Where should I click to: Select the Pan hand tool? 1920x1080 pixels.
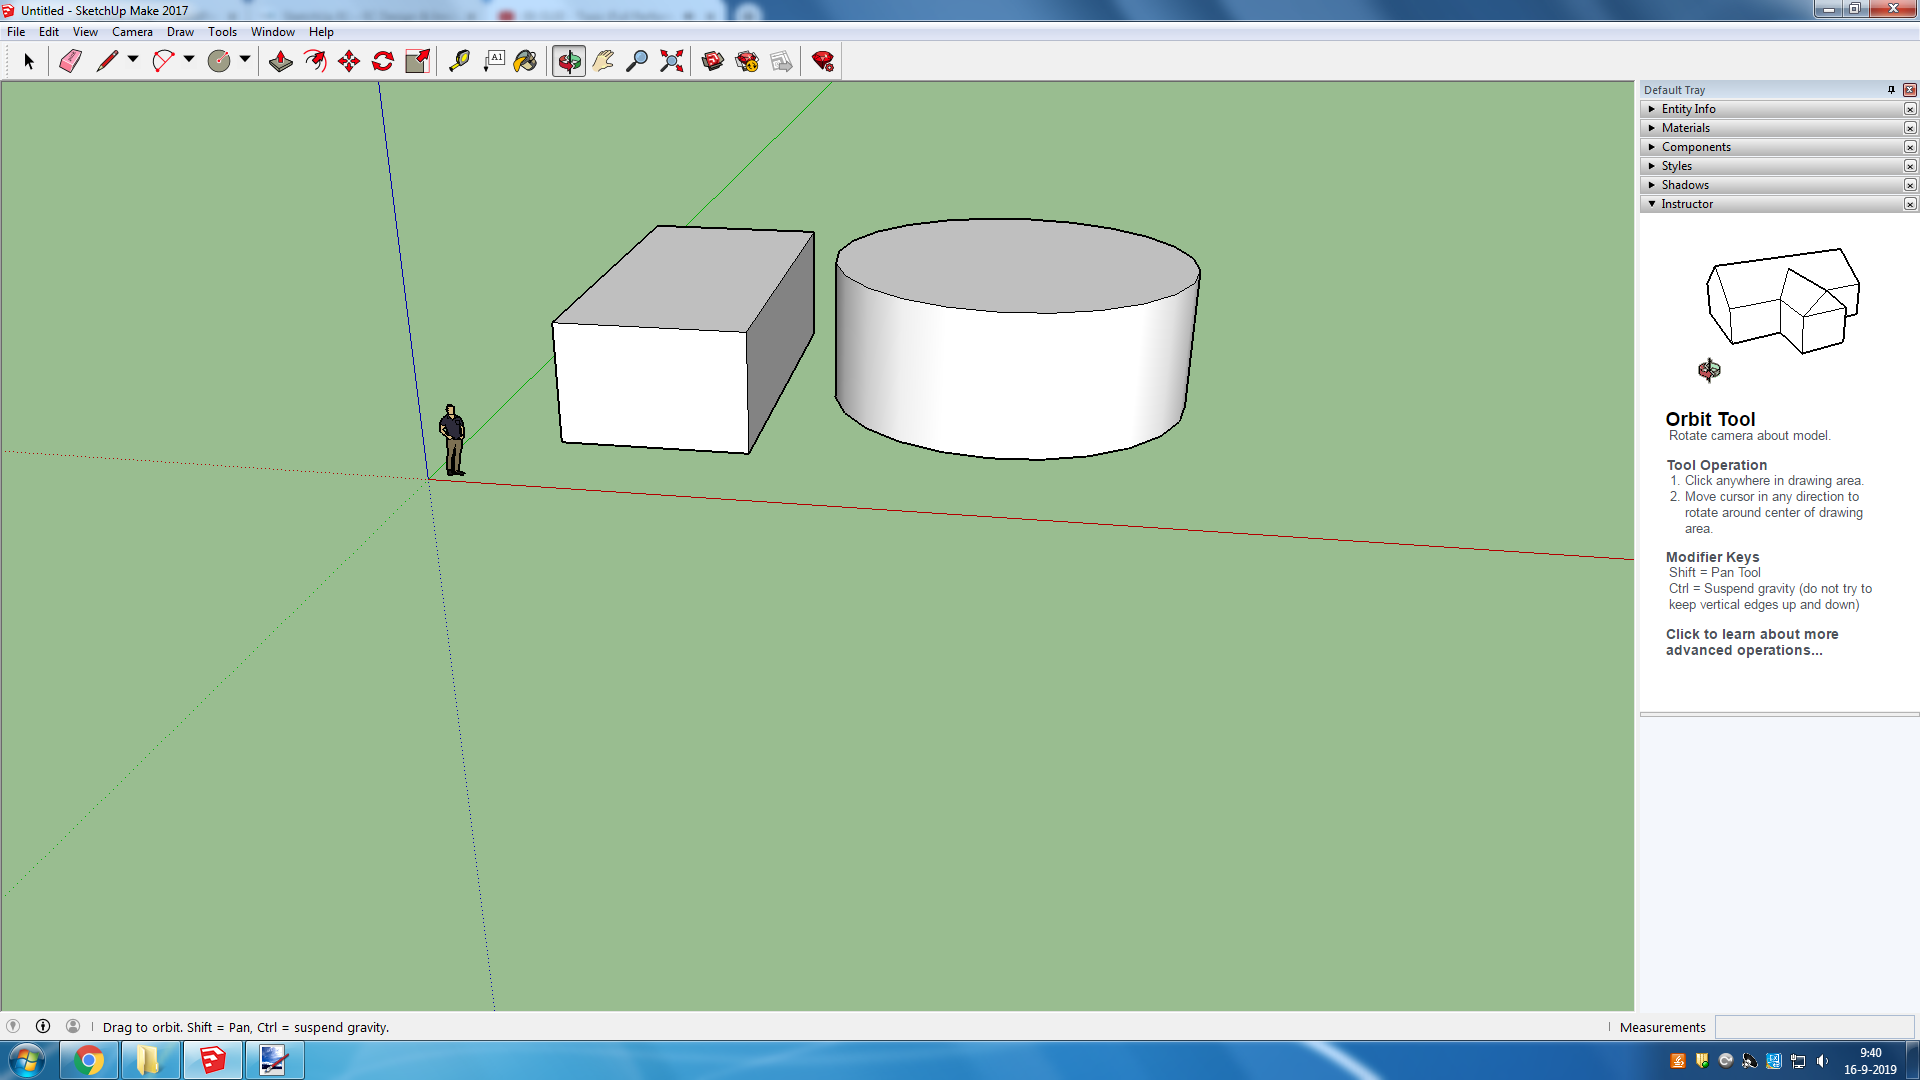click(603, 62)
